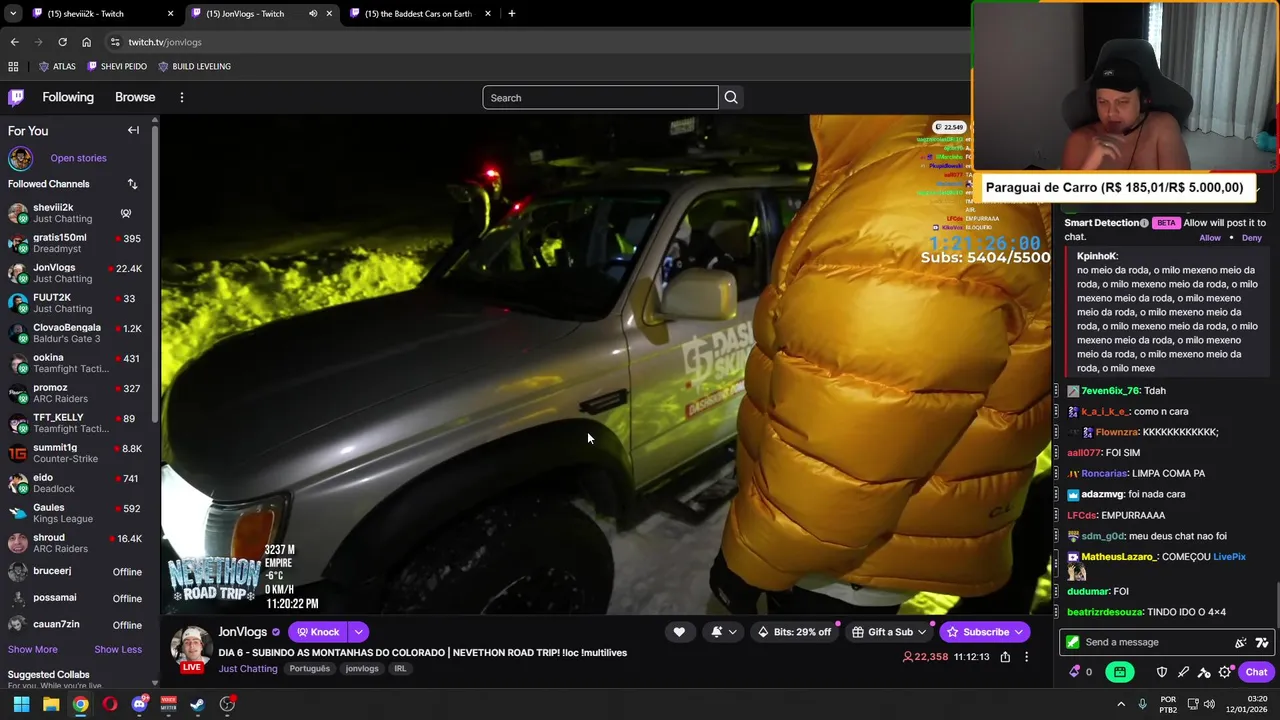
Task: Open the site info icon in address bar
Action: pyautogui.click(x=115, y=42)
